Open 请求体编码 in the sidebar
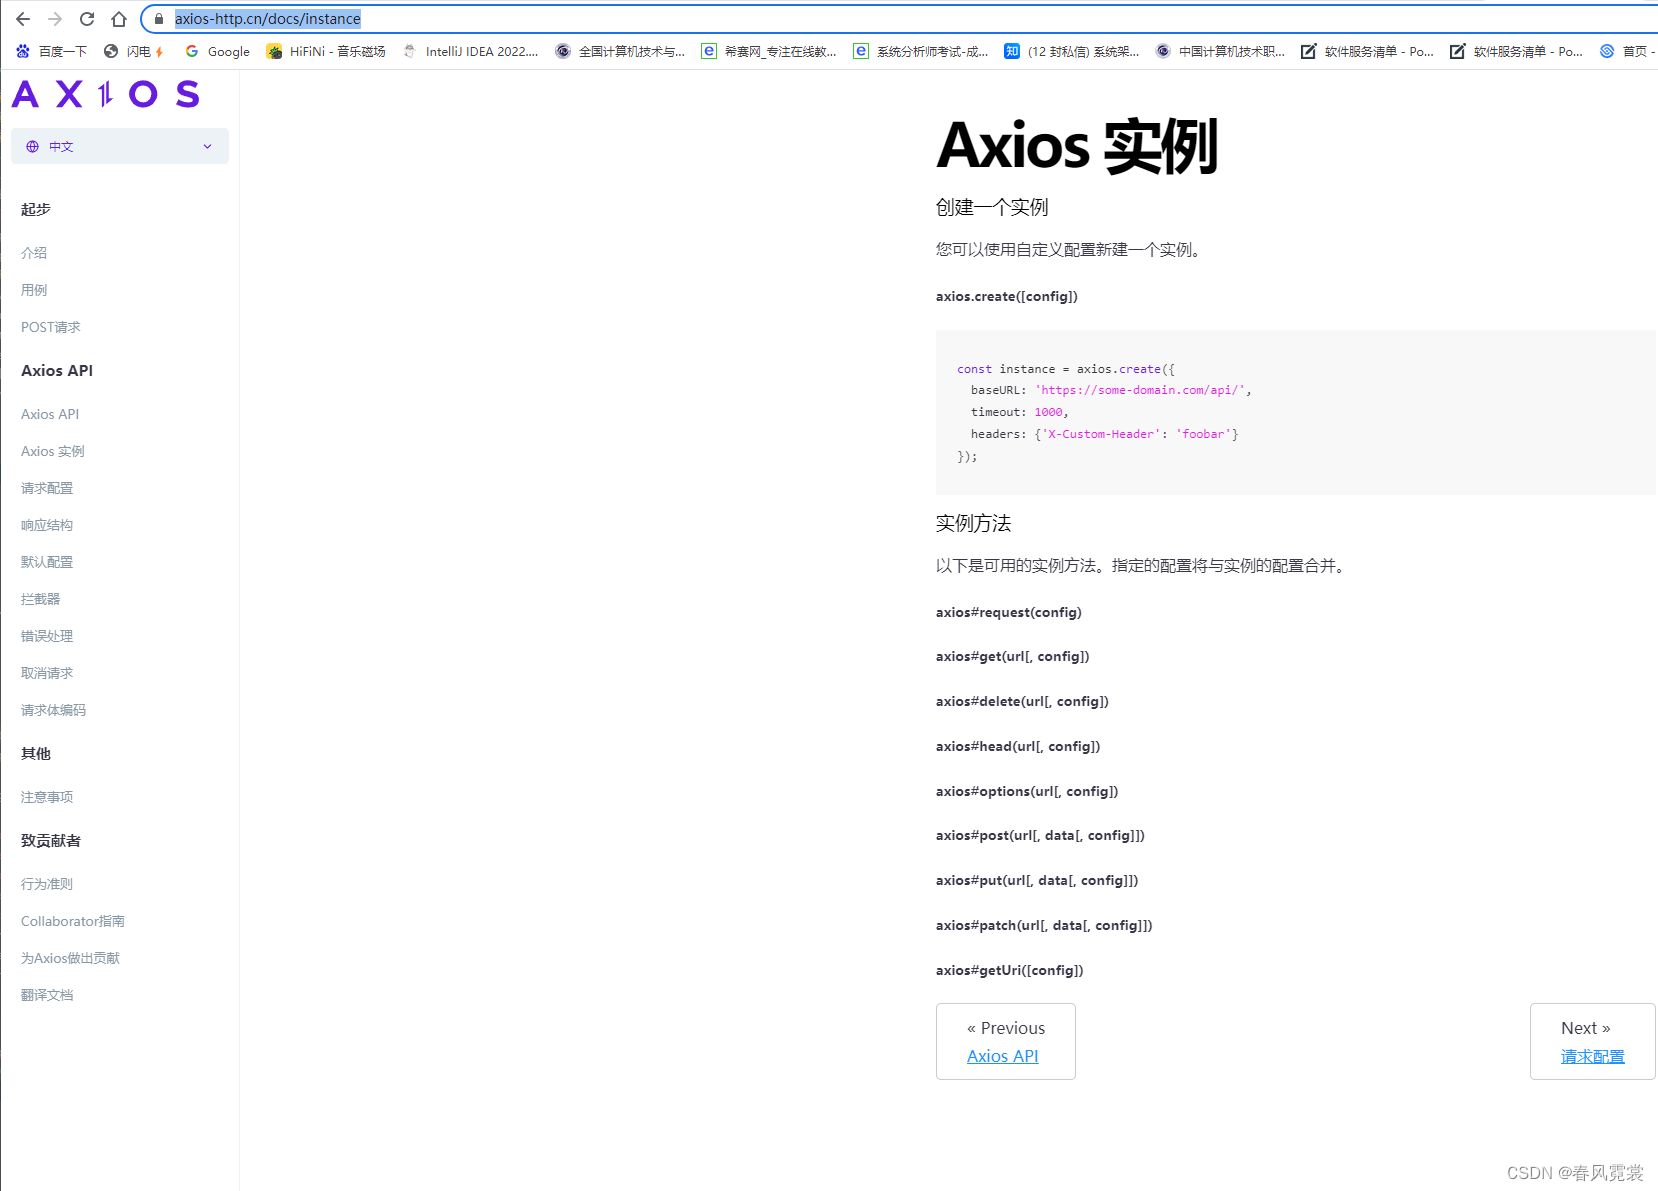 pyautogui.click(x=54, y=710)
